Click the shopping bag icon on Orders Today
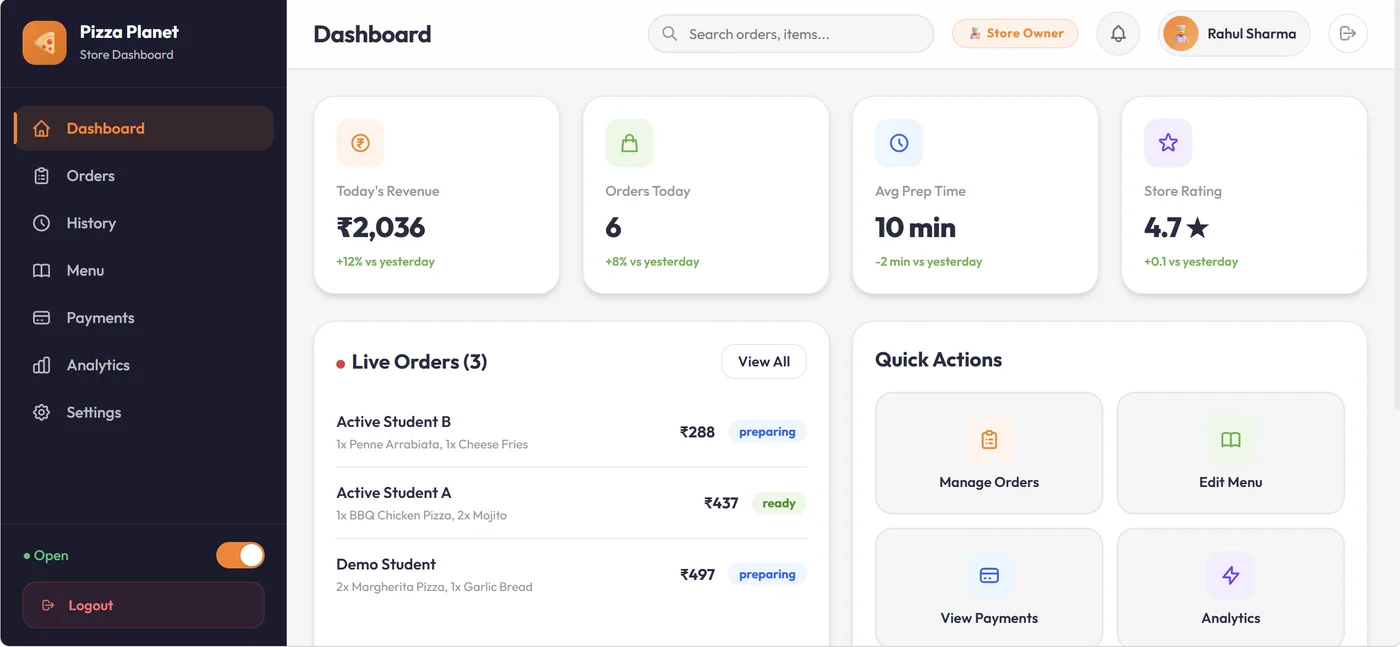This screenshot has height=647, width=1400. (x=629, y=143)
